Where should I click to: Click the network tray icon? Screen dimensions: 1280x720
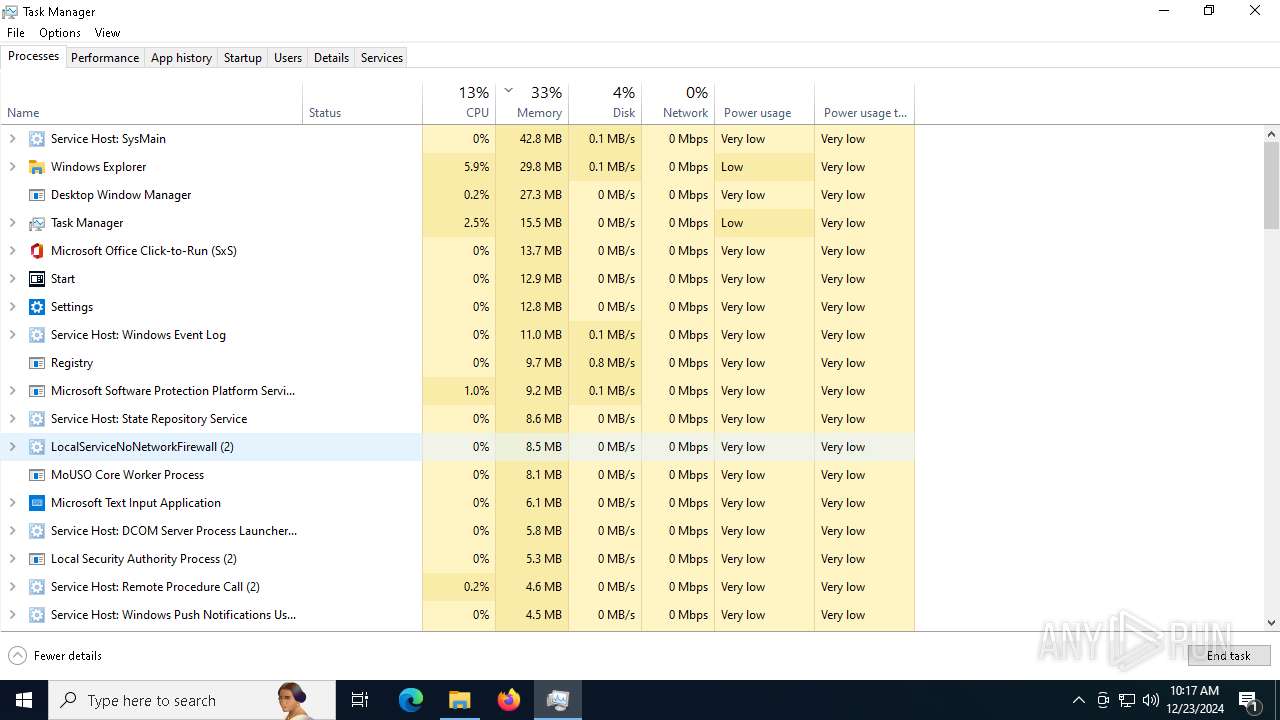pos(1127,700)
